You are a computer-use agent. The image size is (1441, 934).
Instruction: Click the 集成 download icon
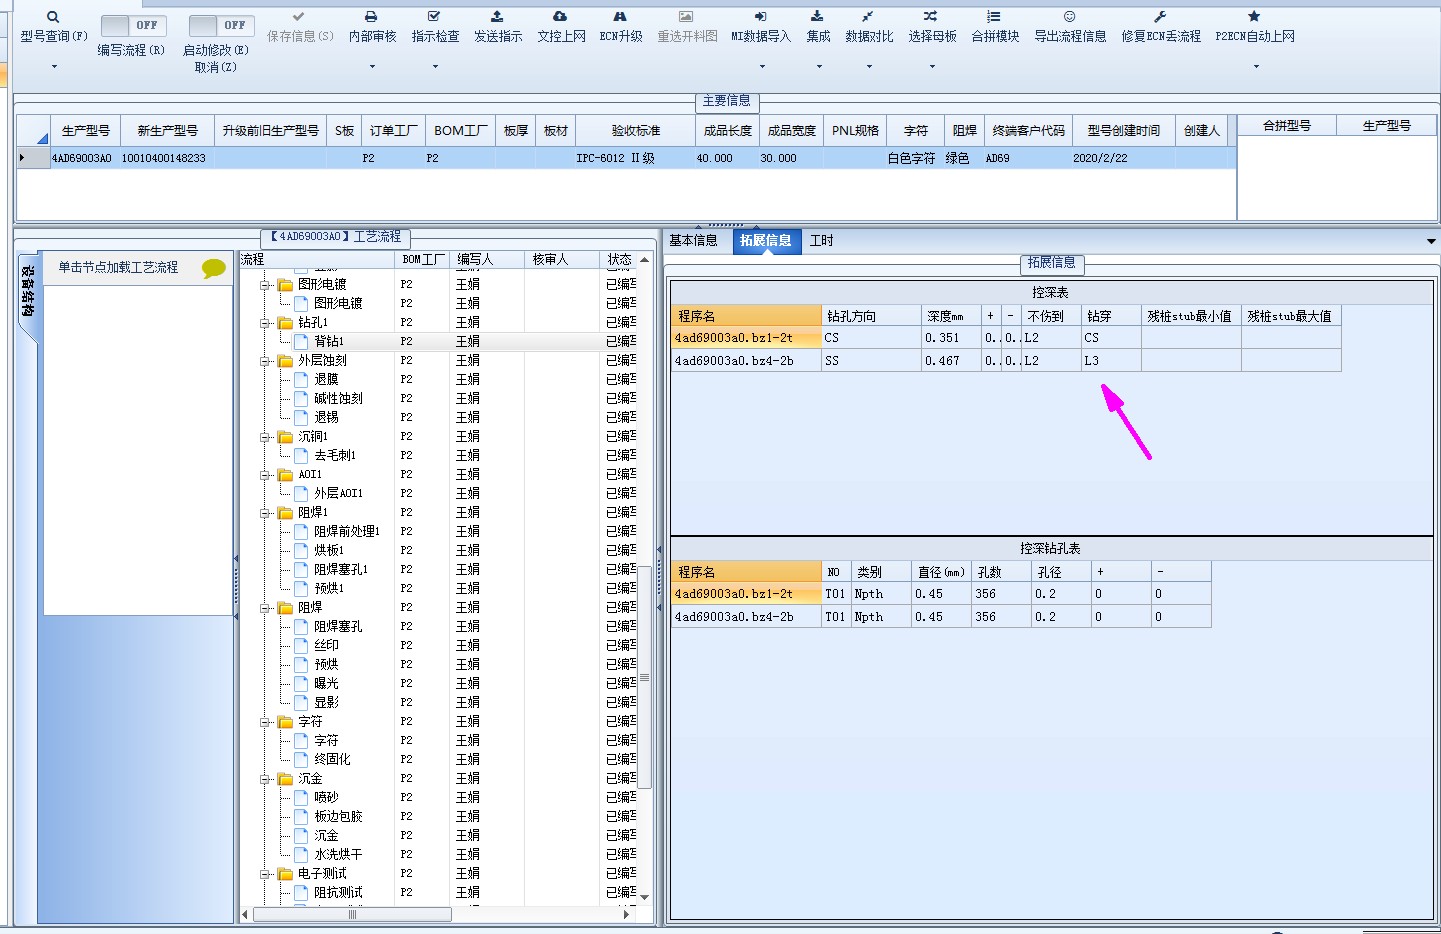pyautogui.click(x=817, y=17)
